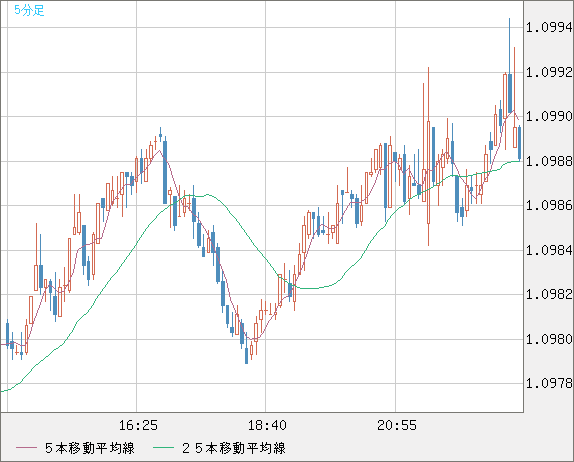Click the 1.0990 price axis label
The height and width of the screenshot is (462, 574).
coord(549,116)
